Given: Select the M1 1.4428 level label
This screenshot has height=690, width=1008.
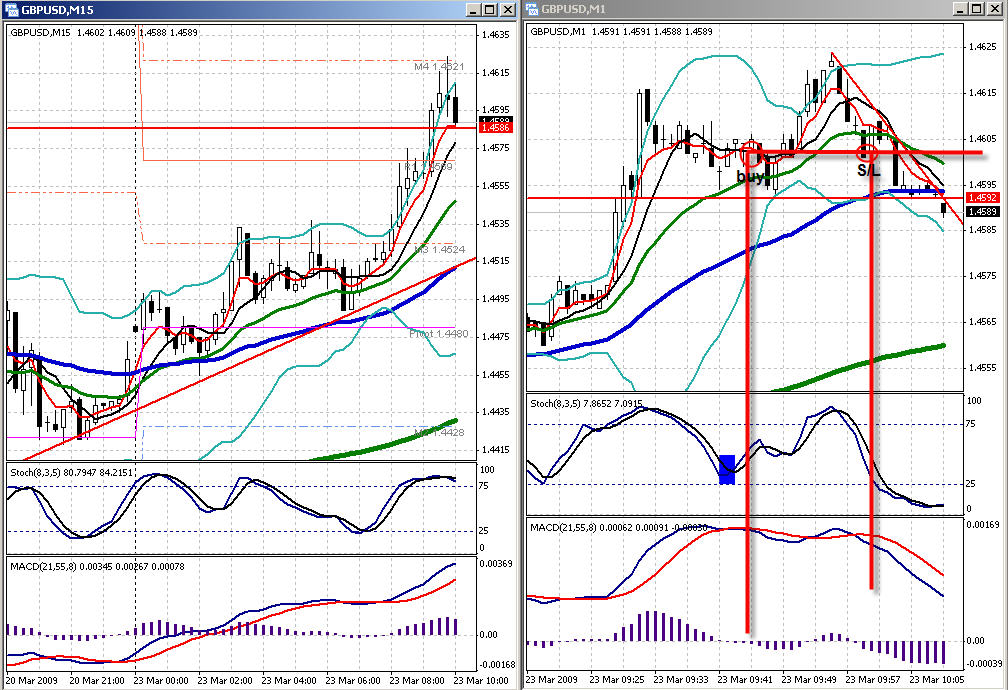Looking at the screenshot, I should [x=439, y=432].
